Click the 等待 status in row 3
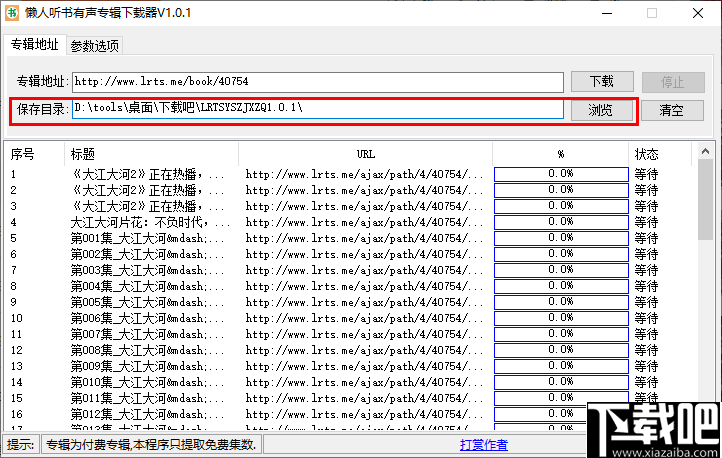 (646, 206)
